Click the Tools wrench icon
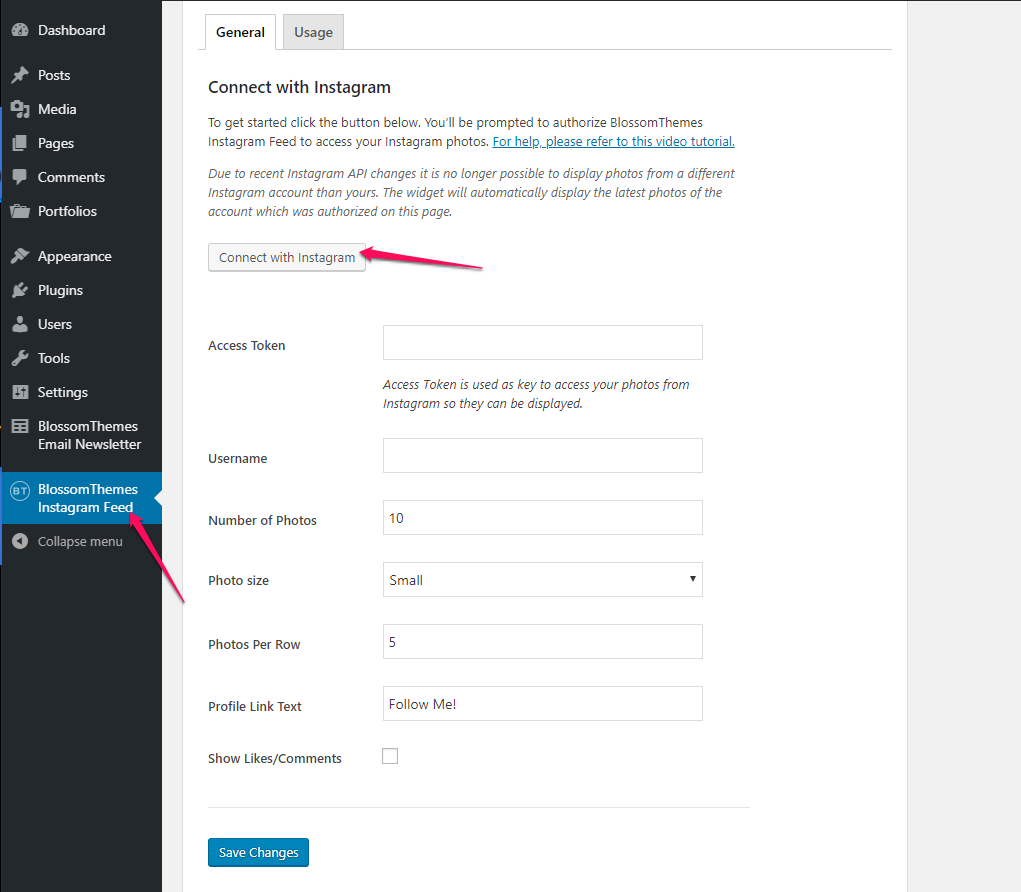Screen dimensions: 1021x892 [x=20, y=358]
